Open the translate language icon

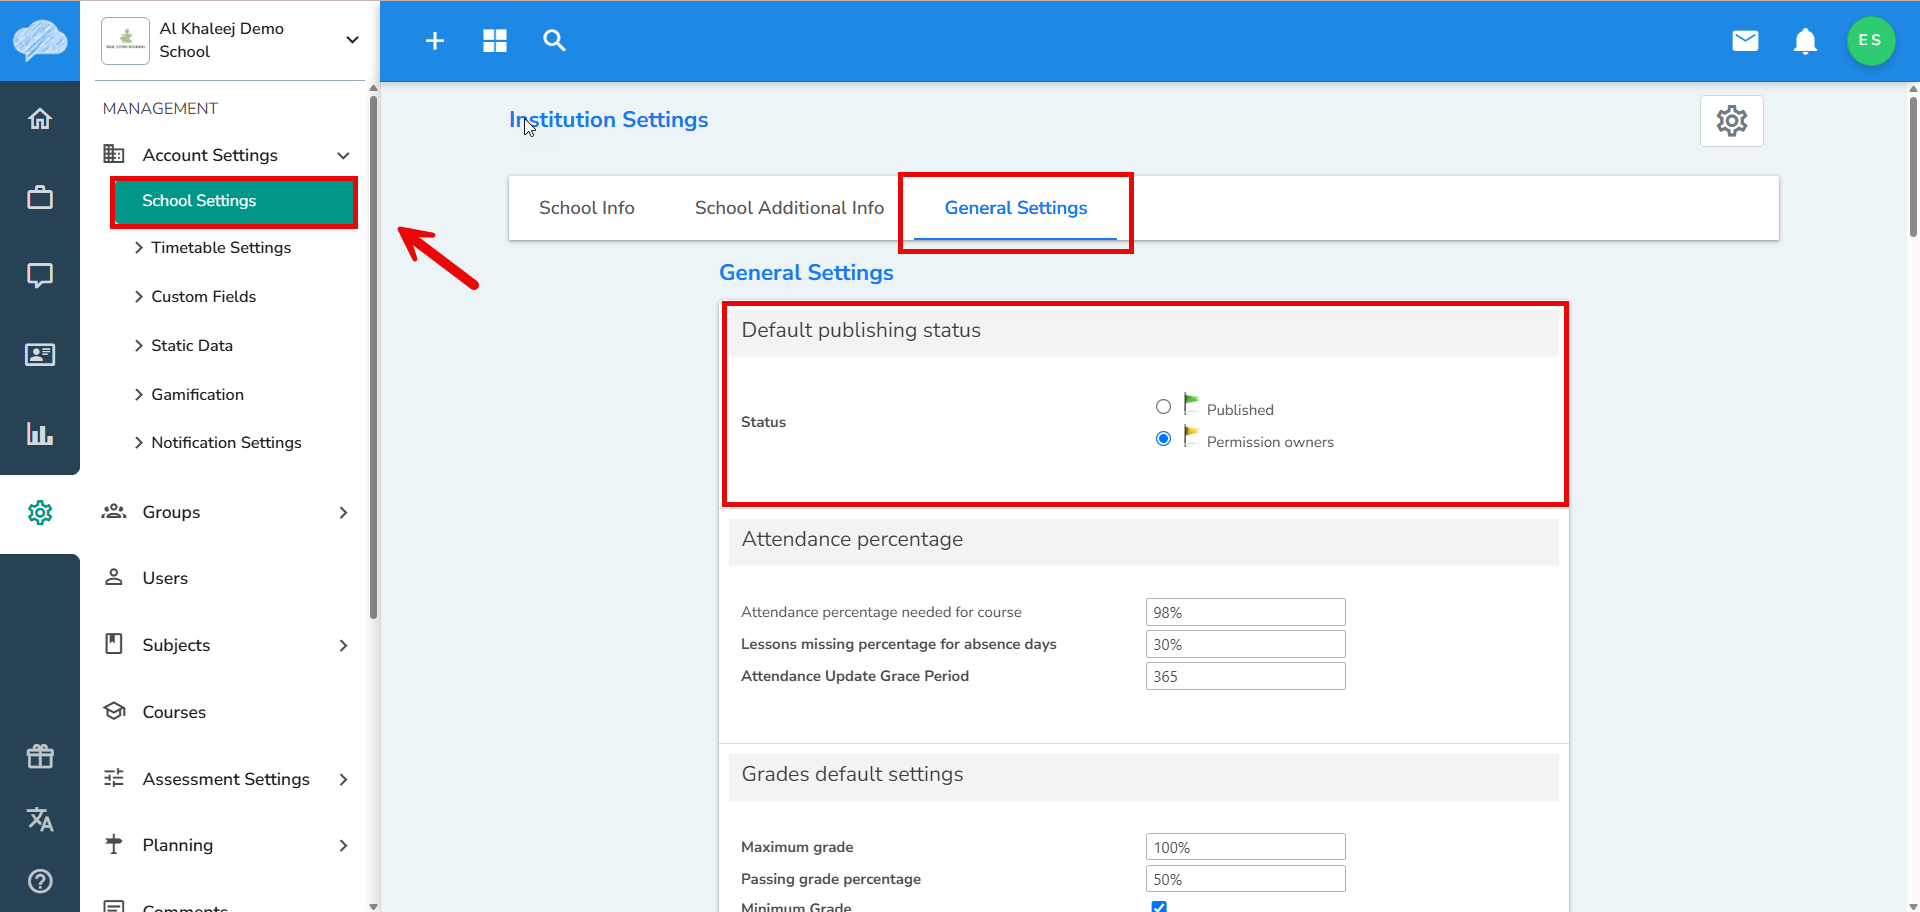(x=40, y=819)
